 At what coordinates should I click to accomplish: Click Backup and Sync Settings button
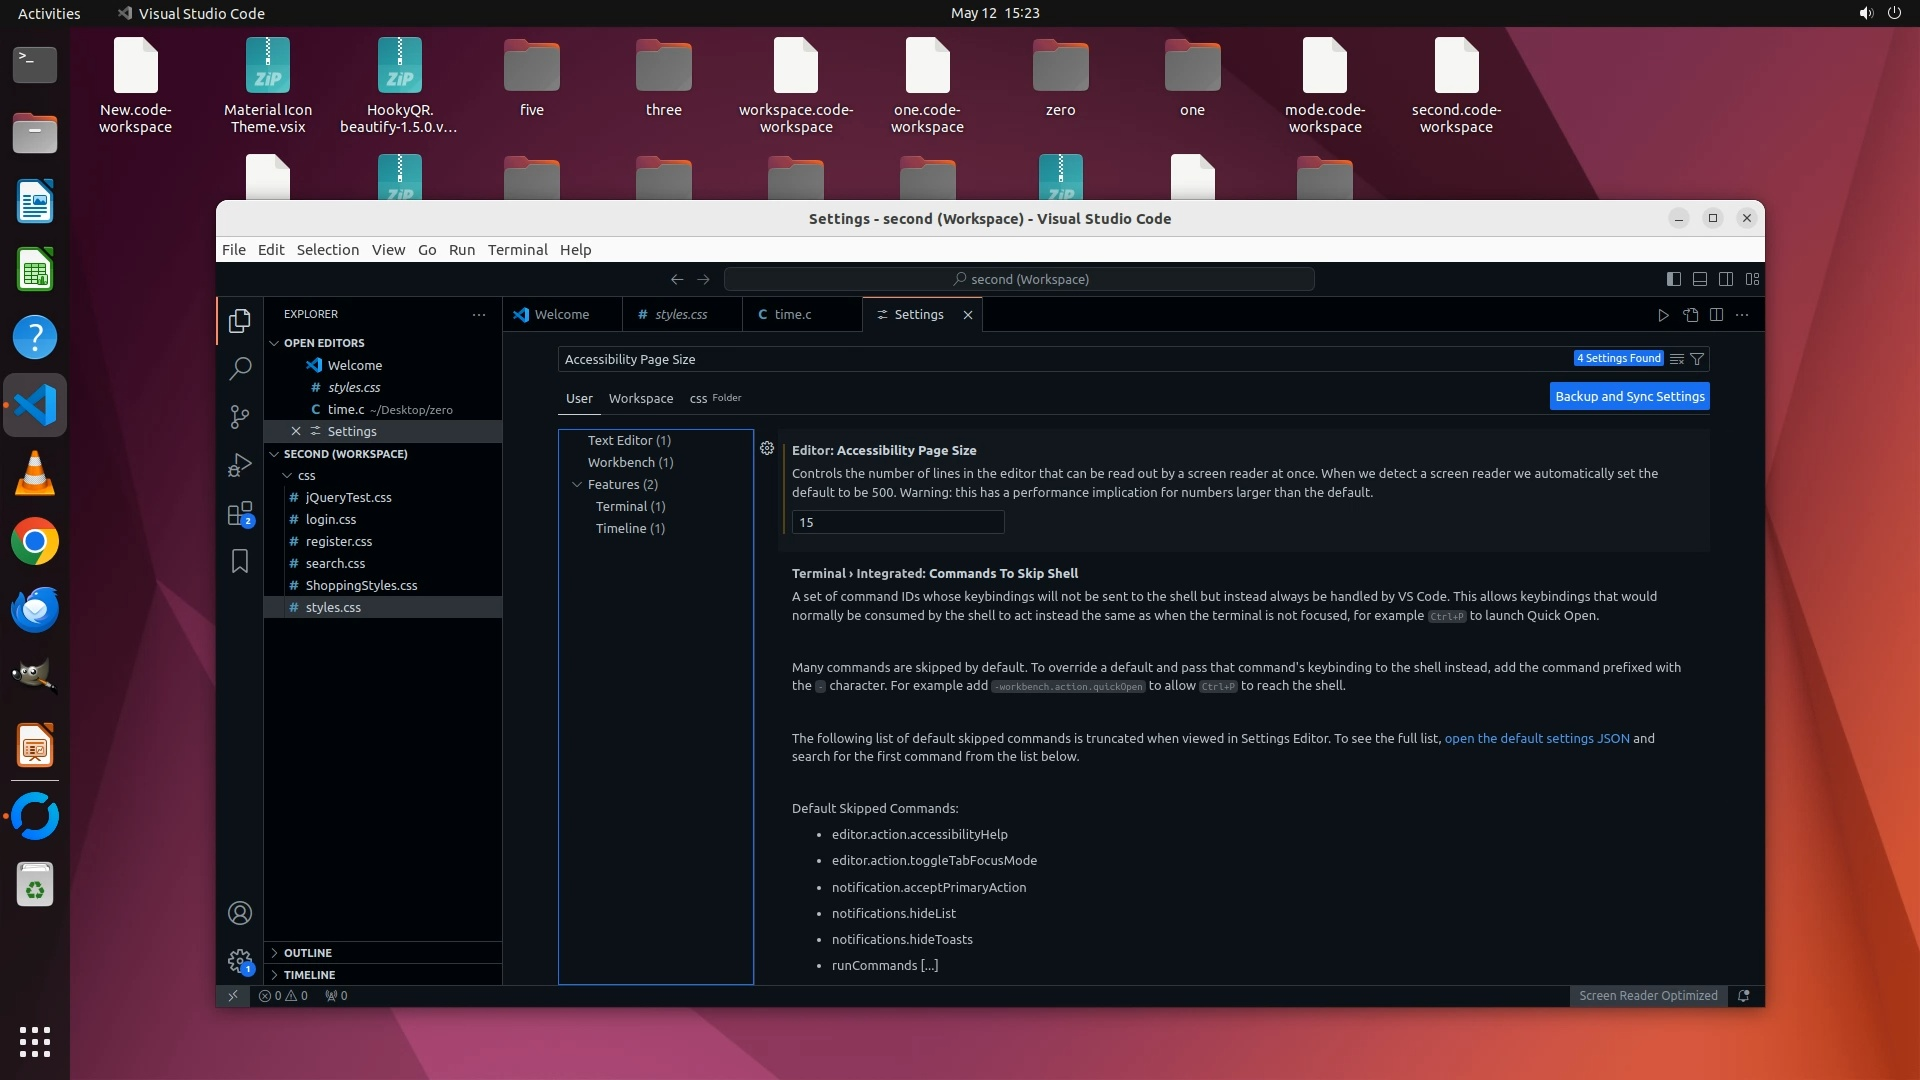1629,397
